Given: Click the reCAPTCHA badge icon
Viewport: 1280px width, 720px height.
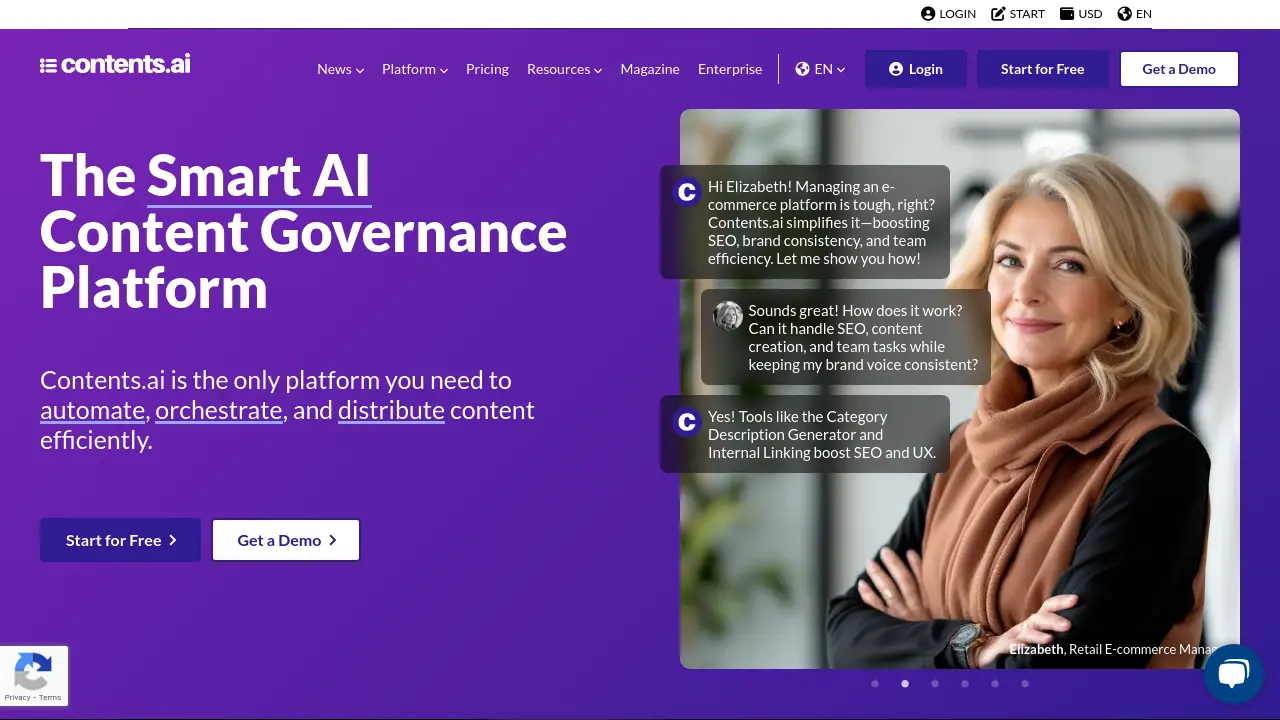Looking at the screenshot, I should 33,671.
